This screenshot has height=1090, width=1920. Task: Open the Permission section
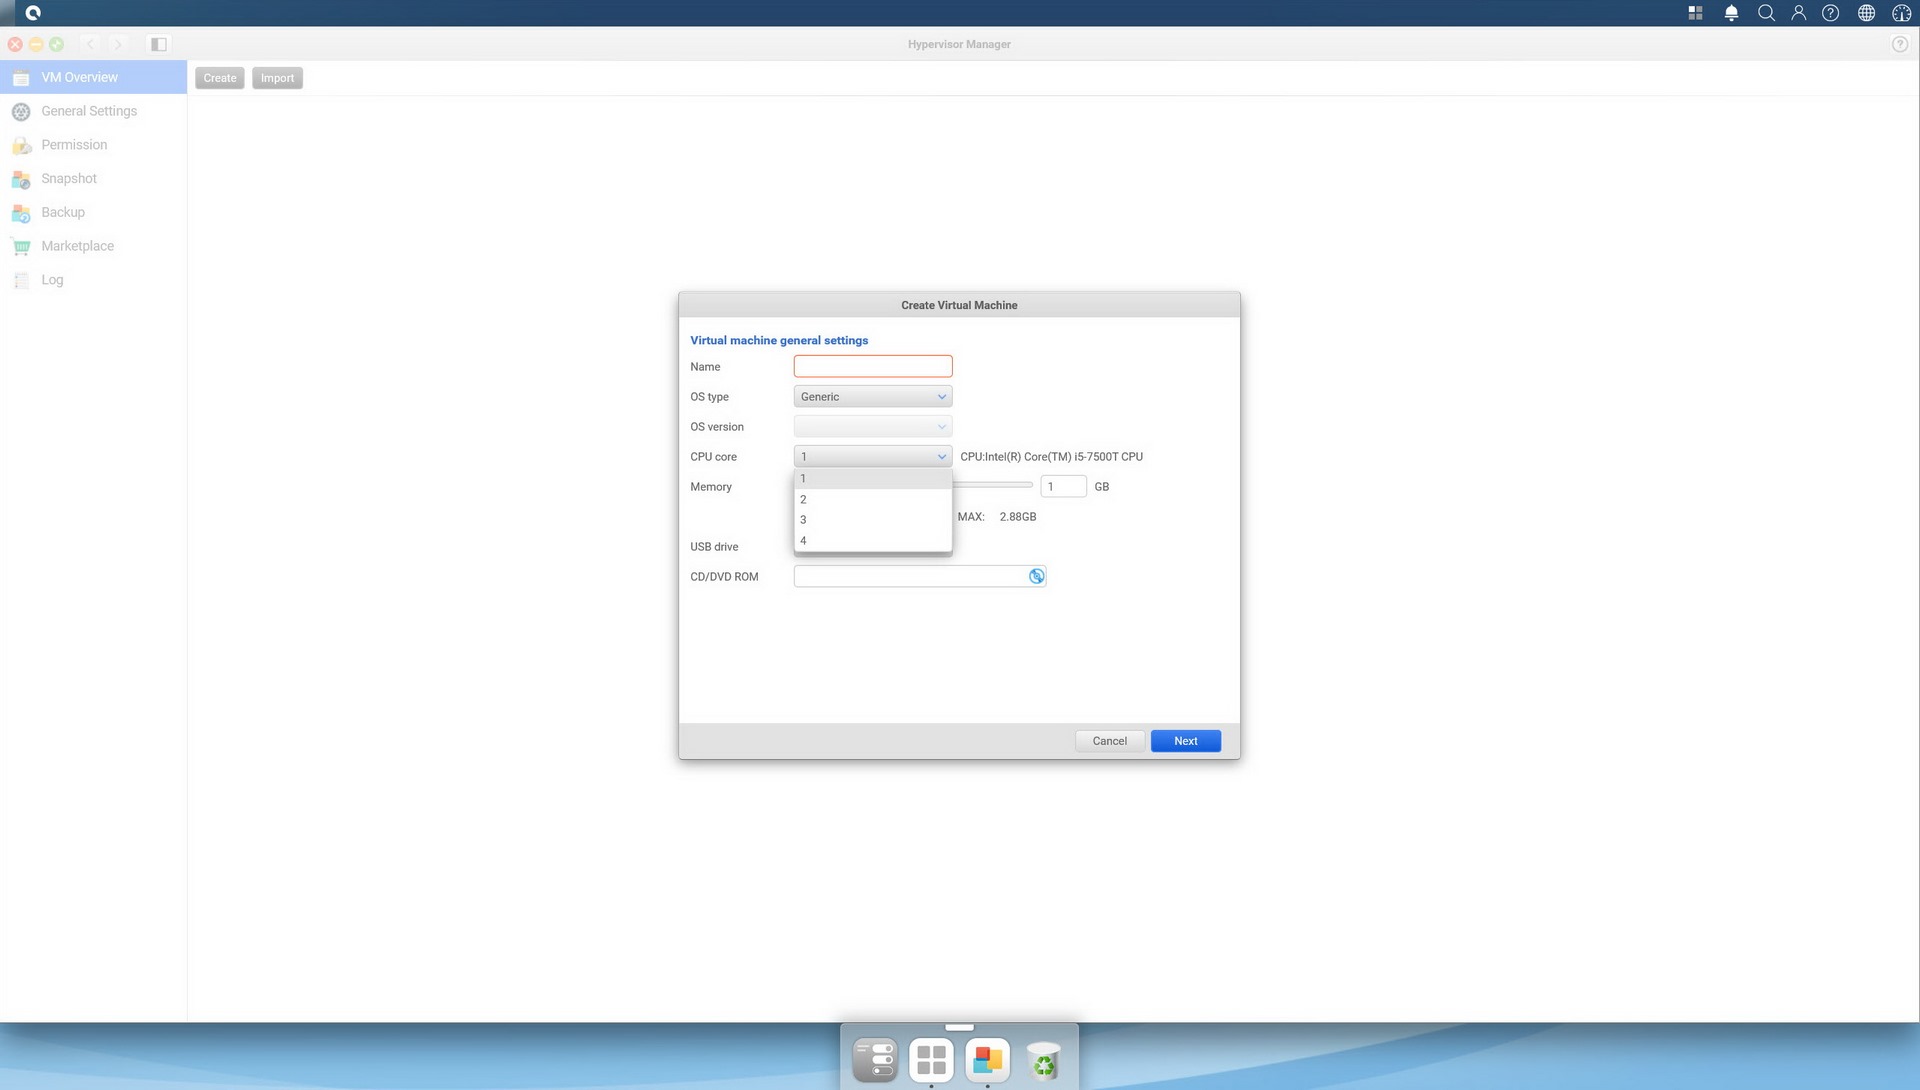(x=93, y=145)
